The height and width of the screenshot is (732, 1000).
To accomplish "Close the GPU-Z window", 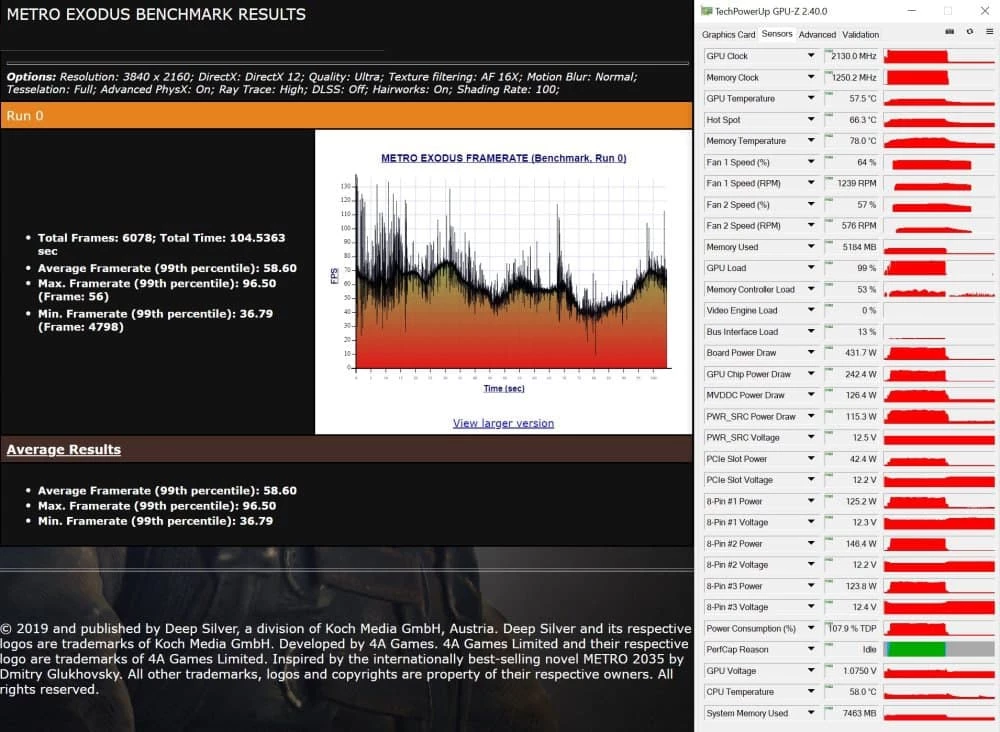I will pyautogui.click(x=985, y=11).
